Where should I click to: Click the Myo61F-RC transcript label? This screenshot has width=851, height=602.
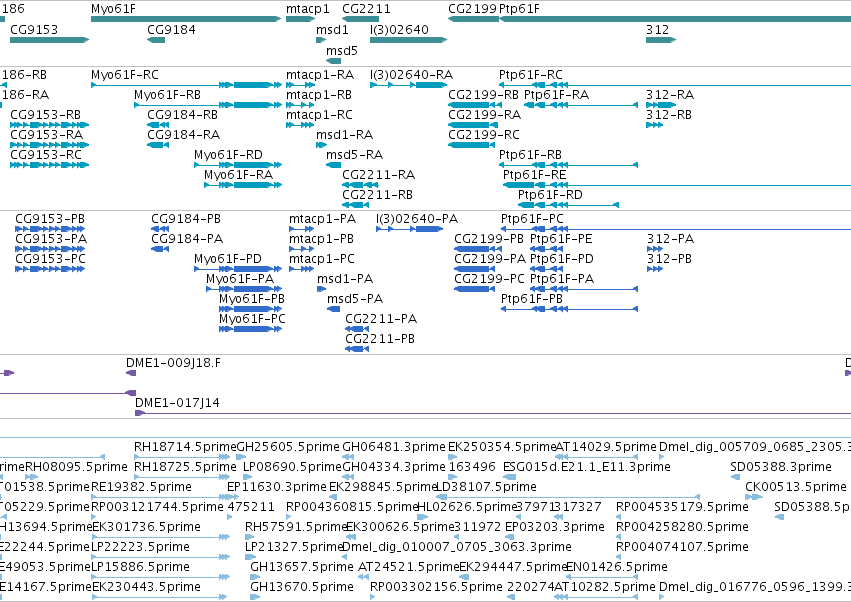tap(125, 75)
